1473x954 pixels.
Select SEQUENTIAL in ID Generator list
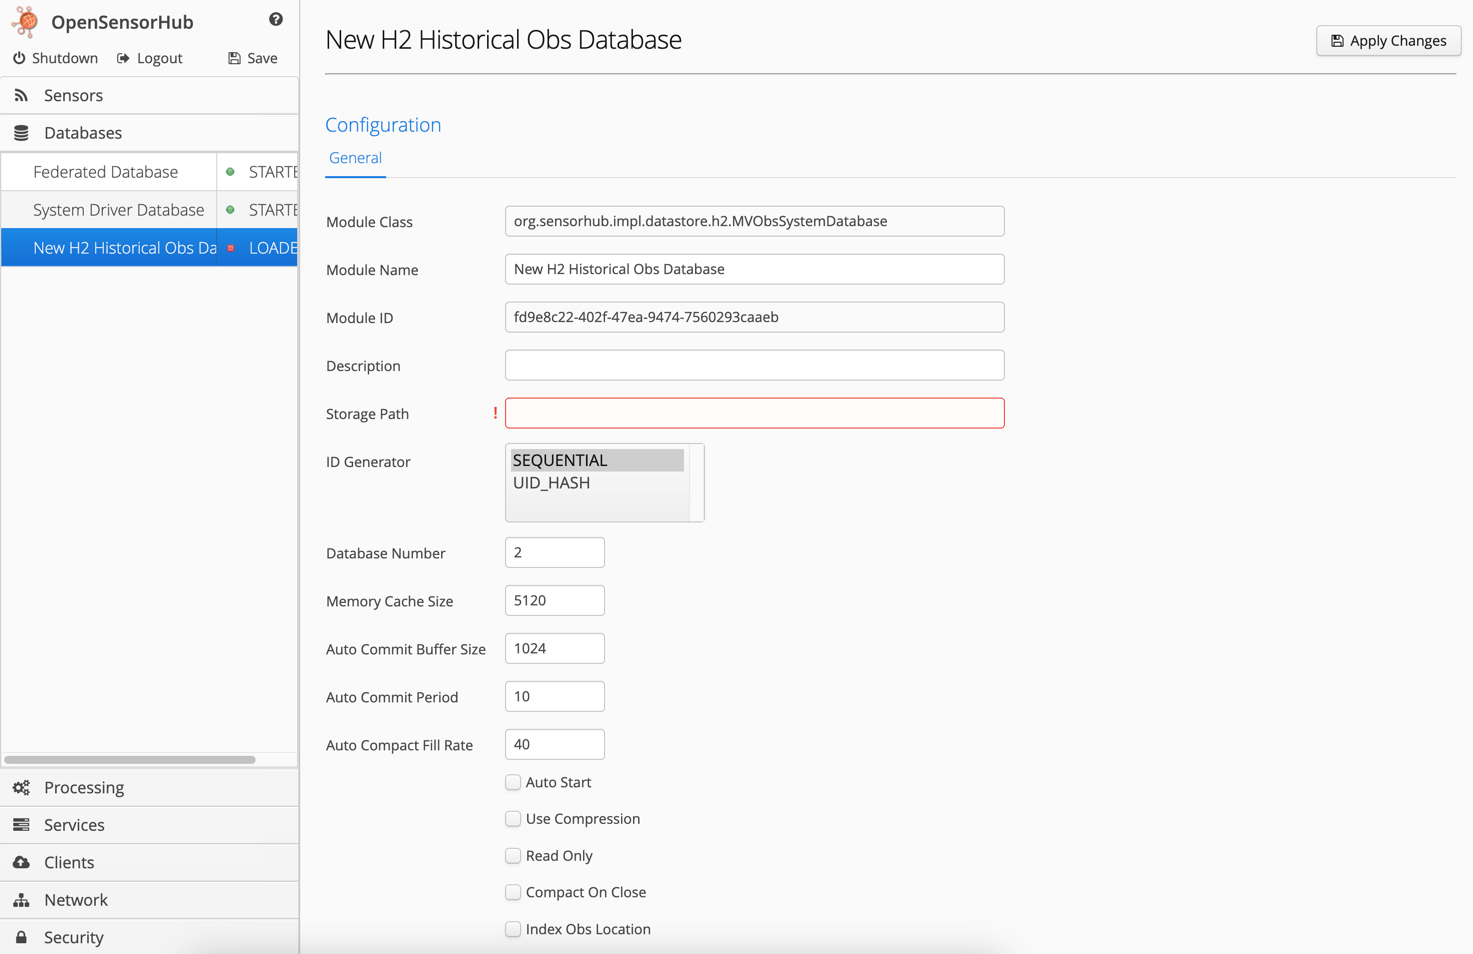pyautogui.click(x=560, y=460)
